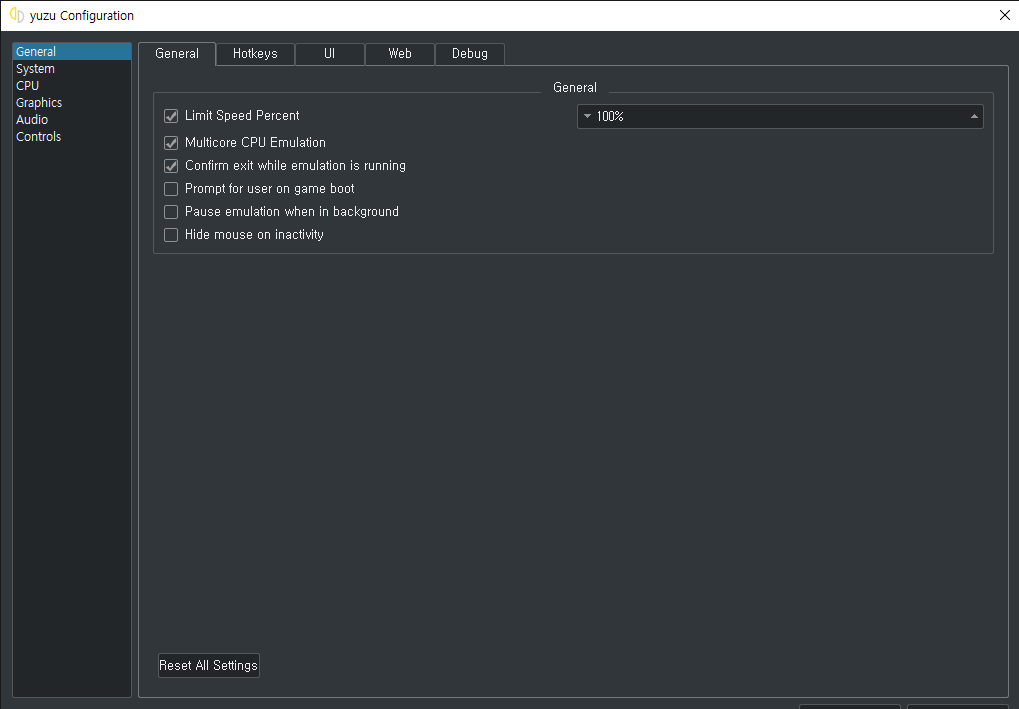Increase speed percent with up arrow
The width and height of the screenshot is (1019, 709).
[974, 116]
